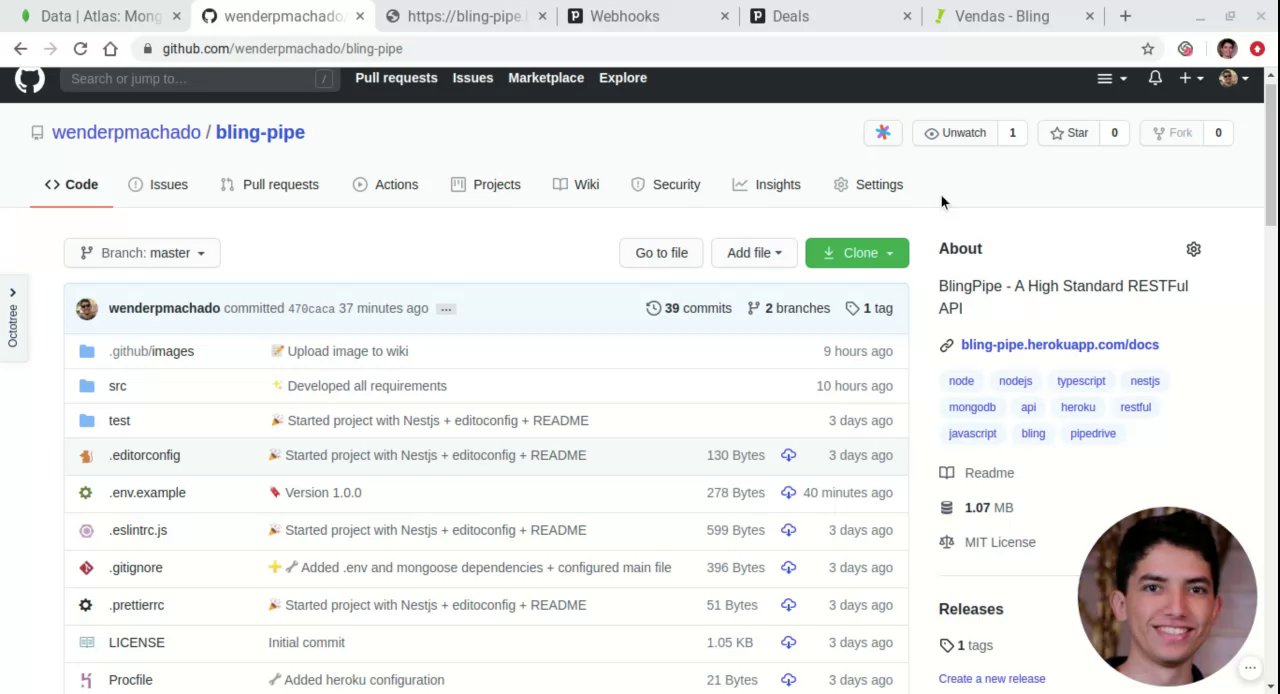This screenshot has height=694, width=1280.
Task: Switch to the Security tab
Action: click(x=666, y=185)
